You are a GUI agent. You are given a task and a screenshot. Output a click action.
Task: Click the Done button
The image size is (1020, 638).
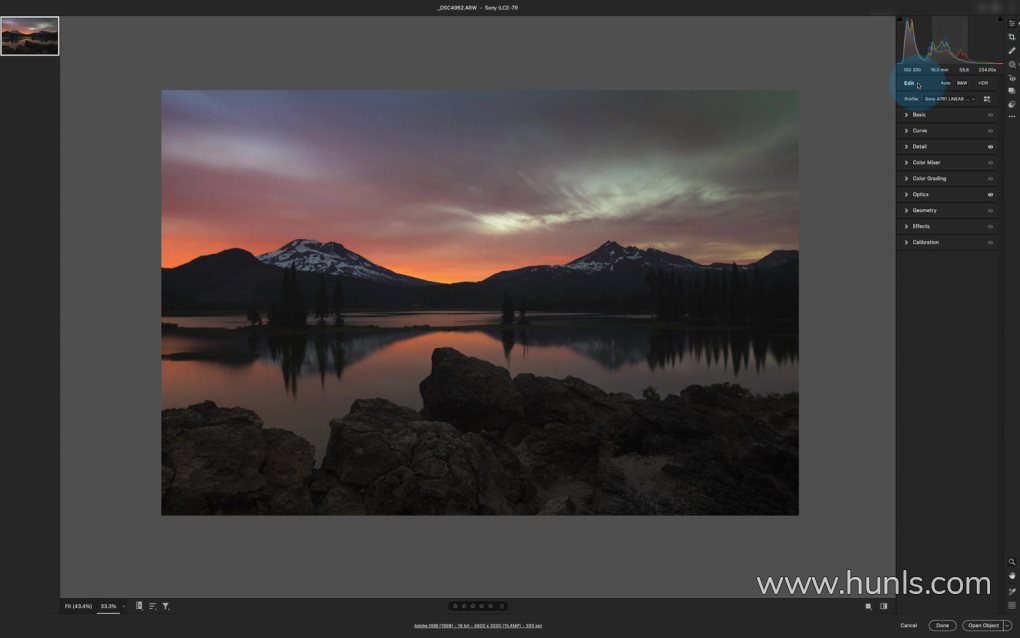942,626
